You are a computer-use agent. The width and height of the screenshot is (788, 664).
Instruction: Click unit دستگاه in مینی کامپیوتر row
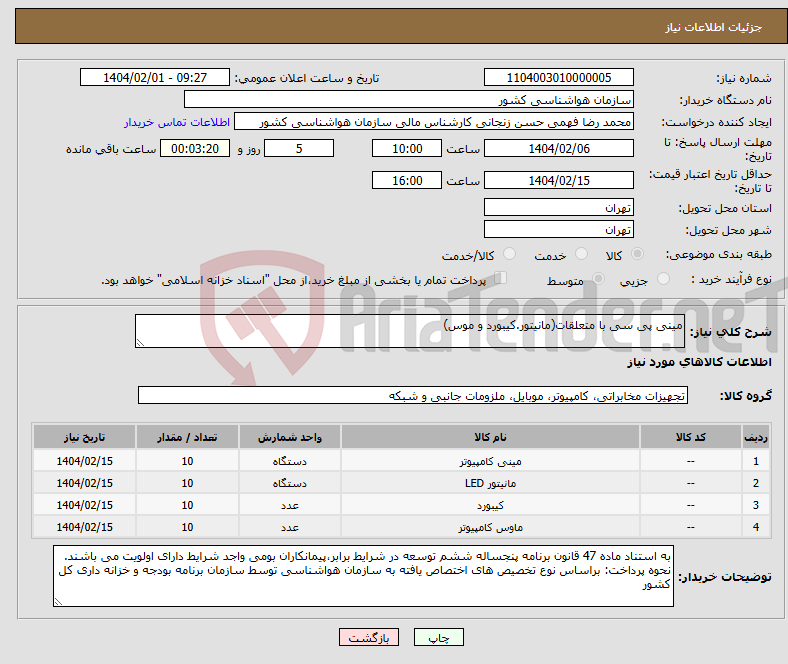290,461
